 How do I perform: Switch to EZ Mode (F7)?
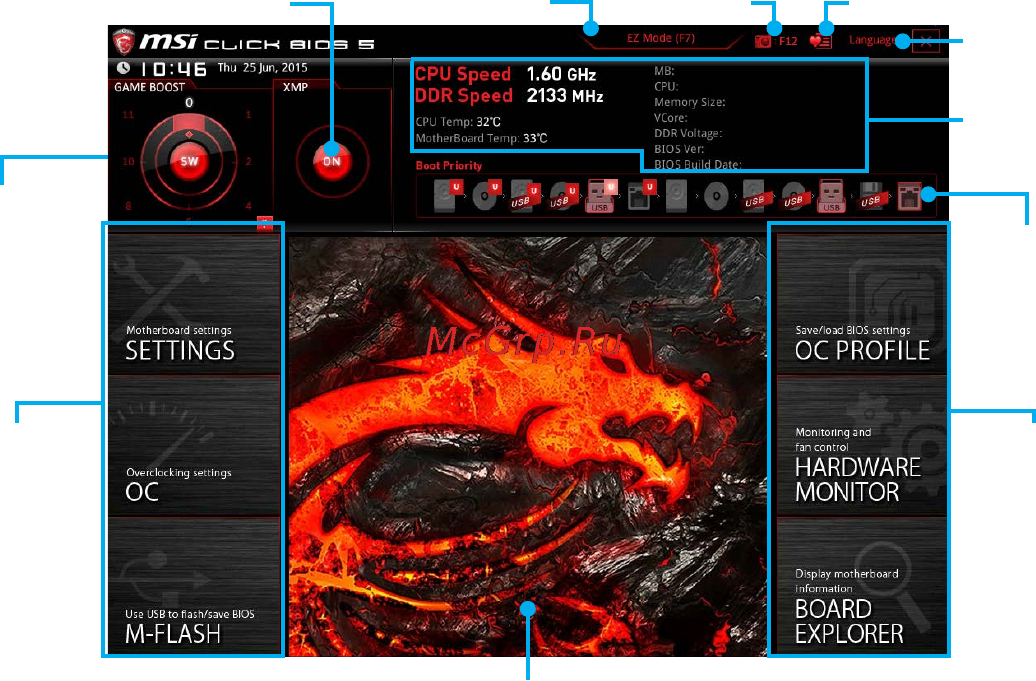pos(661,38)
